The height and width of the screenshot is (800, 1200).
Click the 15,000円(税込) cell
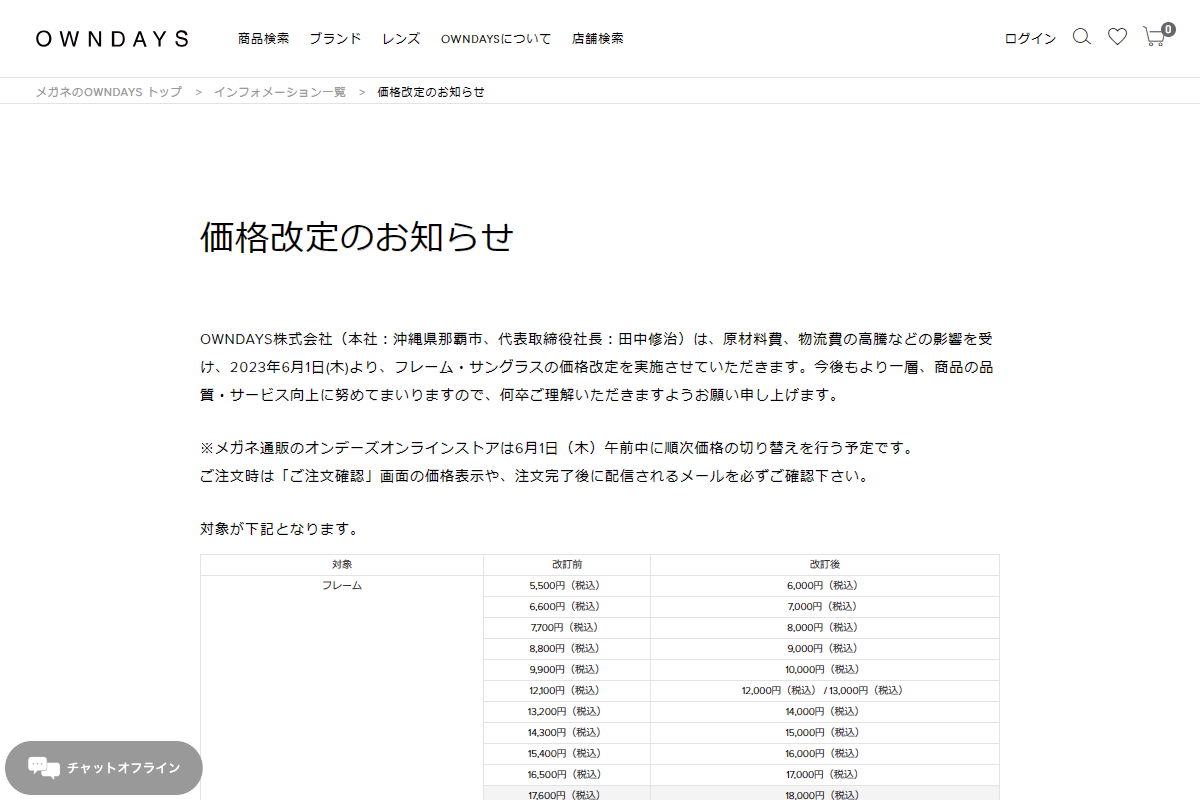click(825, 732)
